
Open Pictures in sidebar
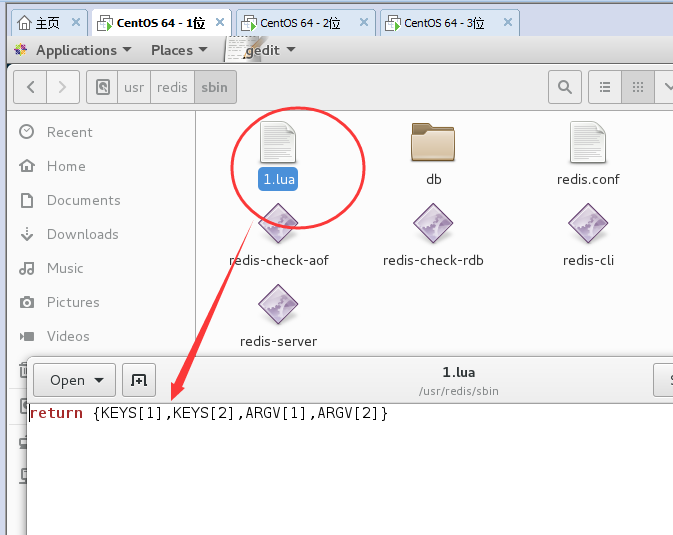(59, 302)
